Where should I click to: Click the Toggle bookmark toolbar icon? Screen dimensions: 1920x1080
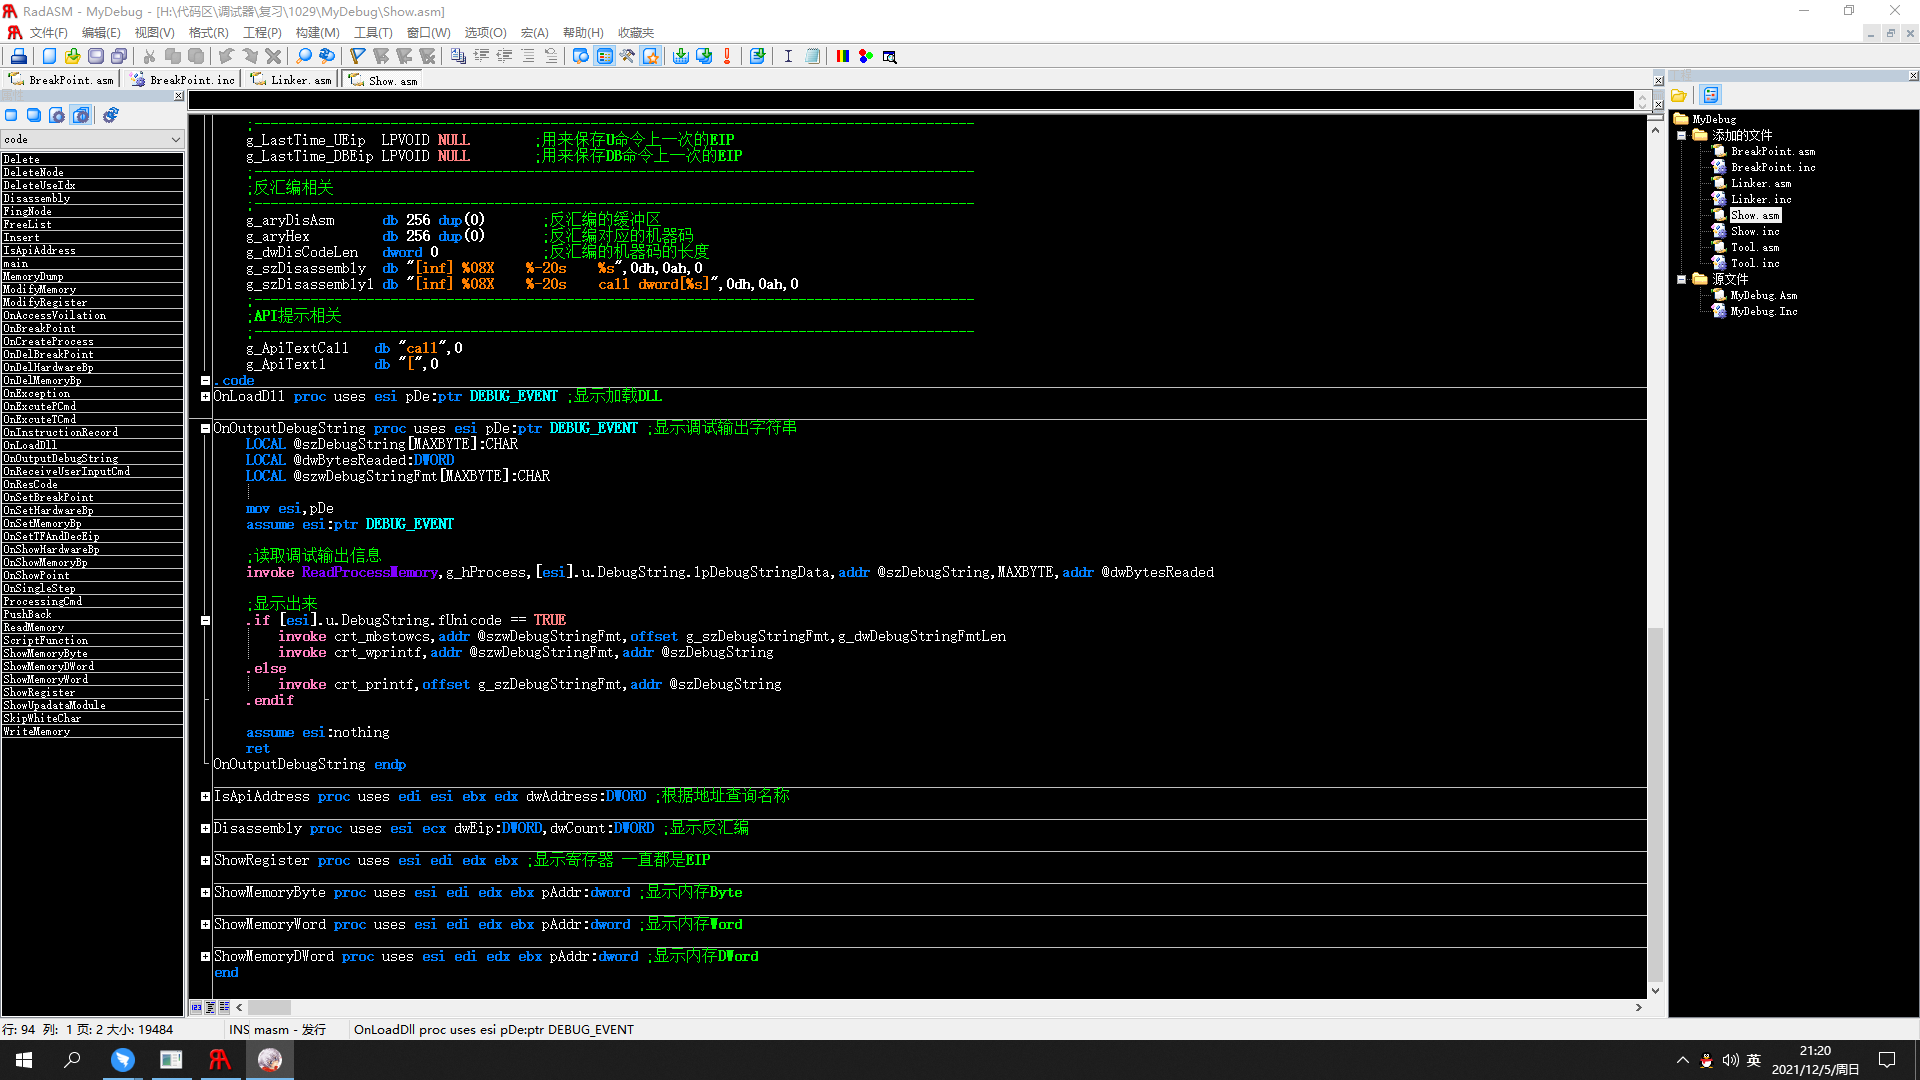click(357, 56)
